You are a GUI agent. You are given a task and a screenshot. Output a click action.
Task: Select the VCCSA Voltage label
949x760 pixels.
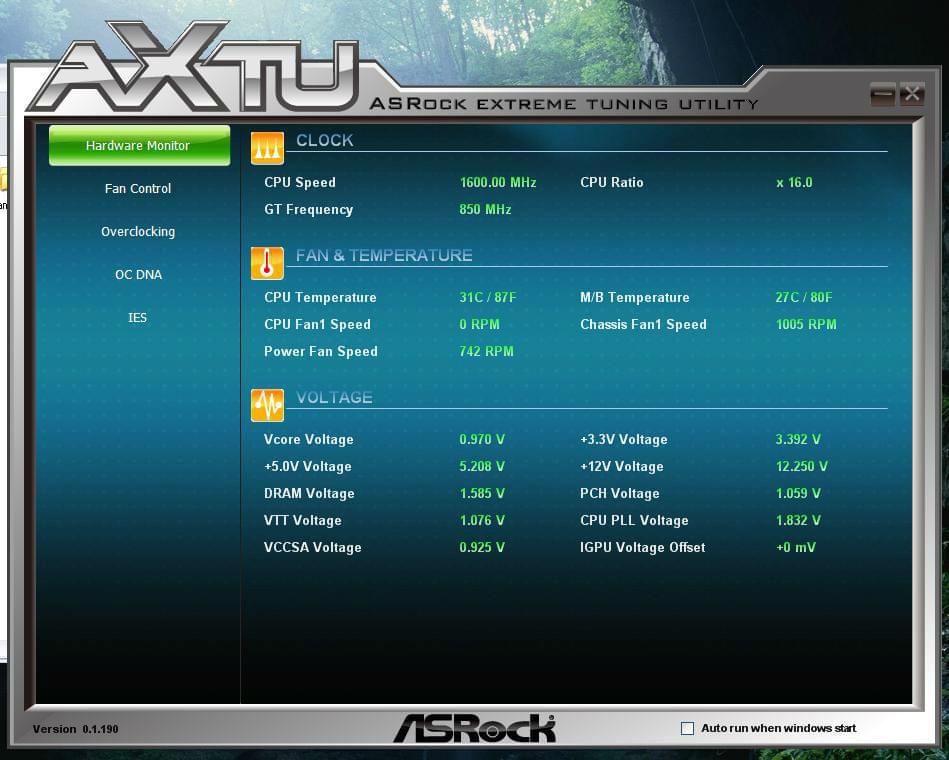pos(313,548)
